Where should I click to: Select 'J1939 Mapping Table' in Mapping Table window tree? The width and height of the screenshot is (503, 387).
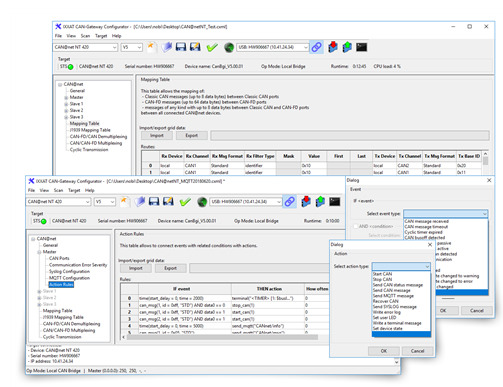(x=90, y=130)
